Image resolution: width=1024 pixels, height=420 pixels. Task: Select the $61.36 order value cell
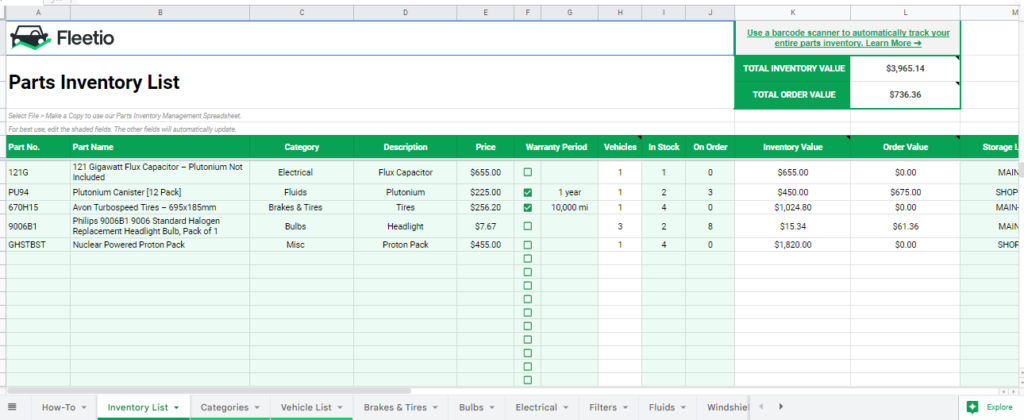(905, 226)
